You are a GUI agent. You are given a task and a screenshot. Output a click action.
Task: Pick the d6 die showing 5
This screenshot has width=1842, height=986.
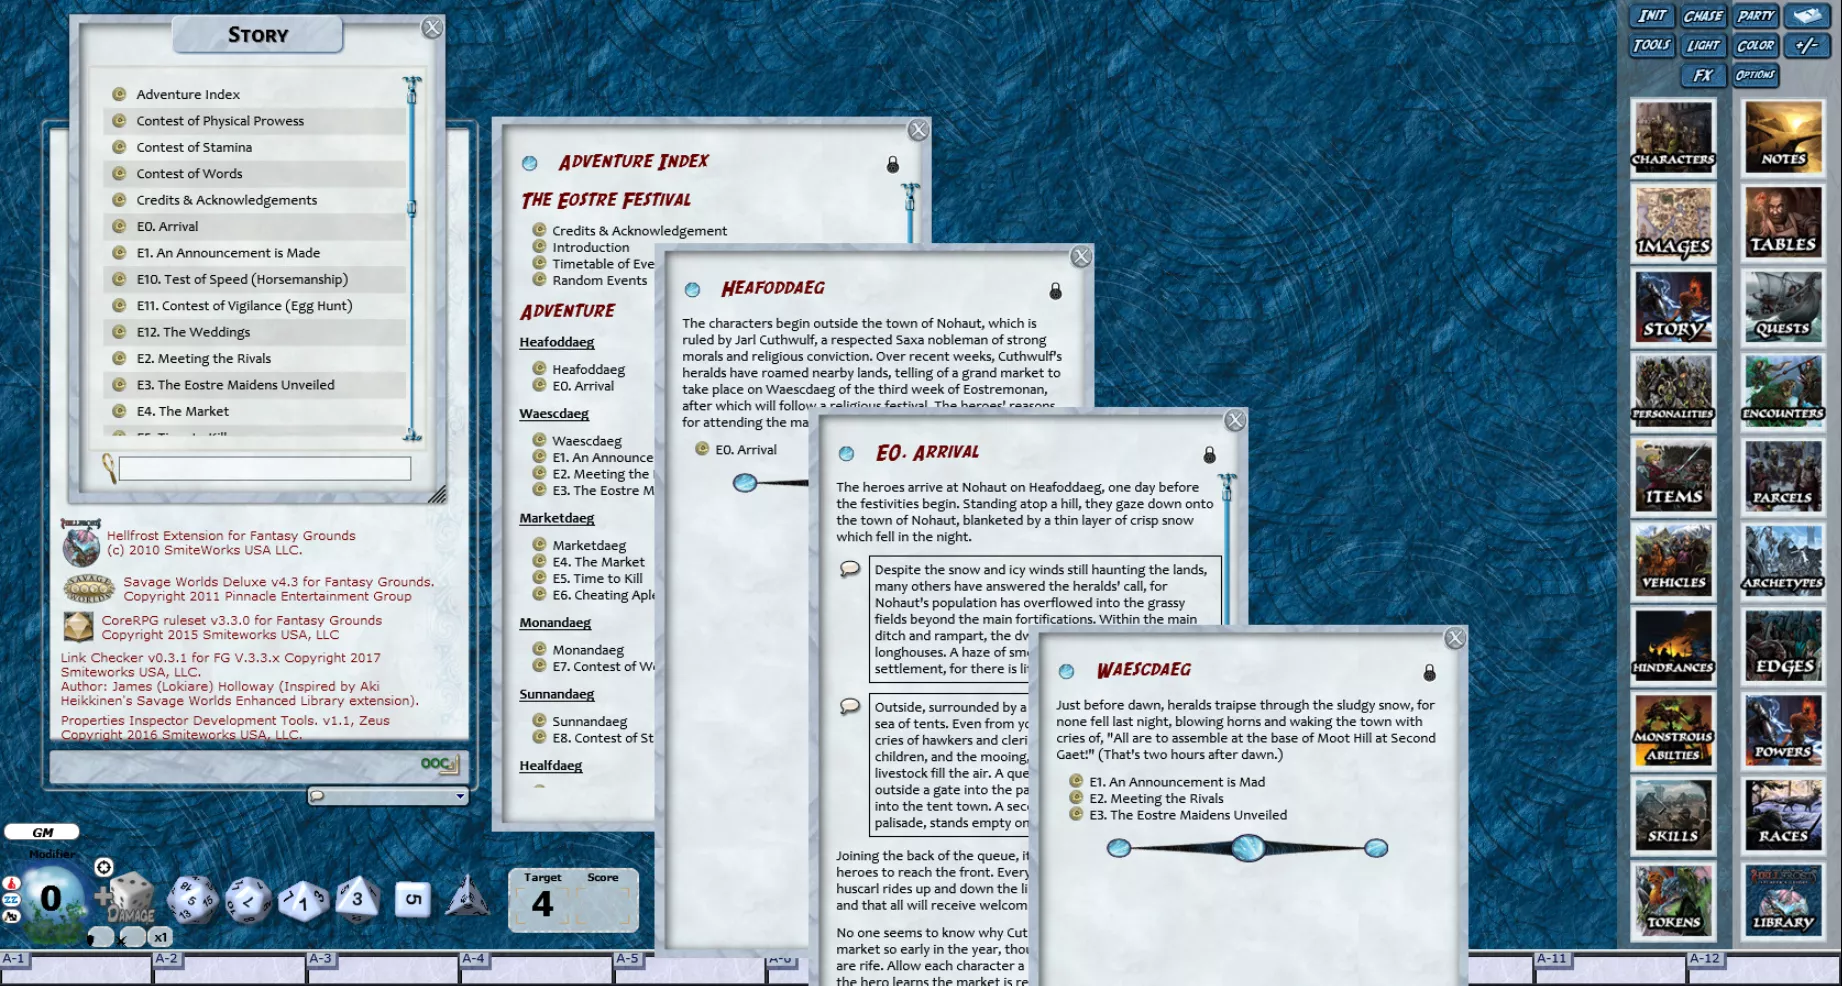[x=412, y=899]
